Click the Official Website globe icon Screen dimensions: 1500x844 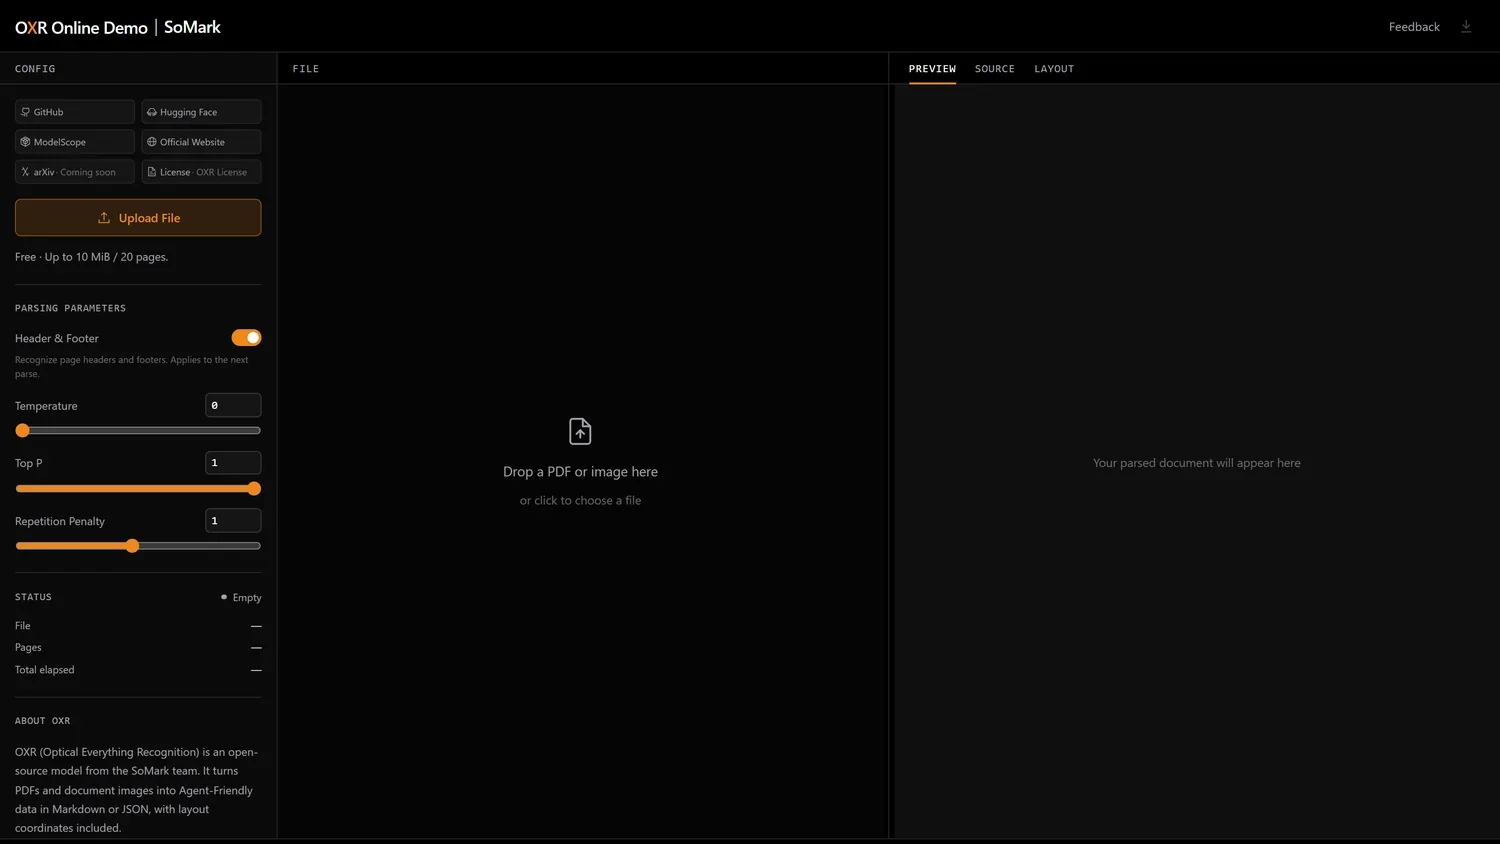tap(152, 142)
